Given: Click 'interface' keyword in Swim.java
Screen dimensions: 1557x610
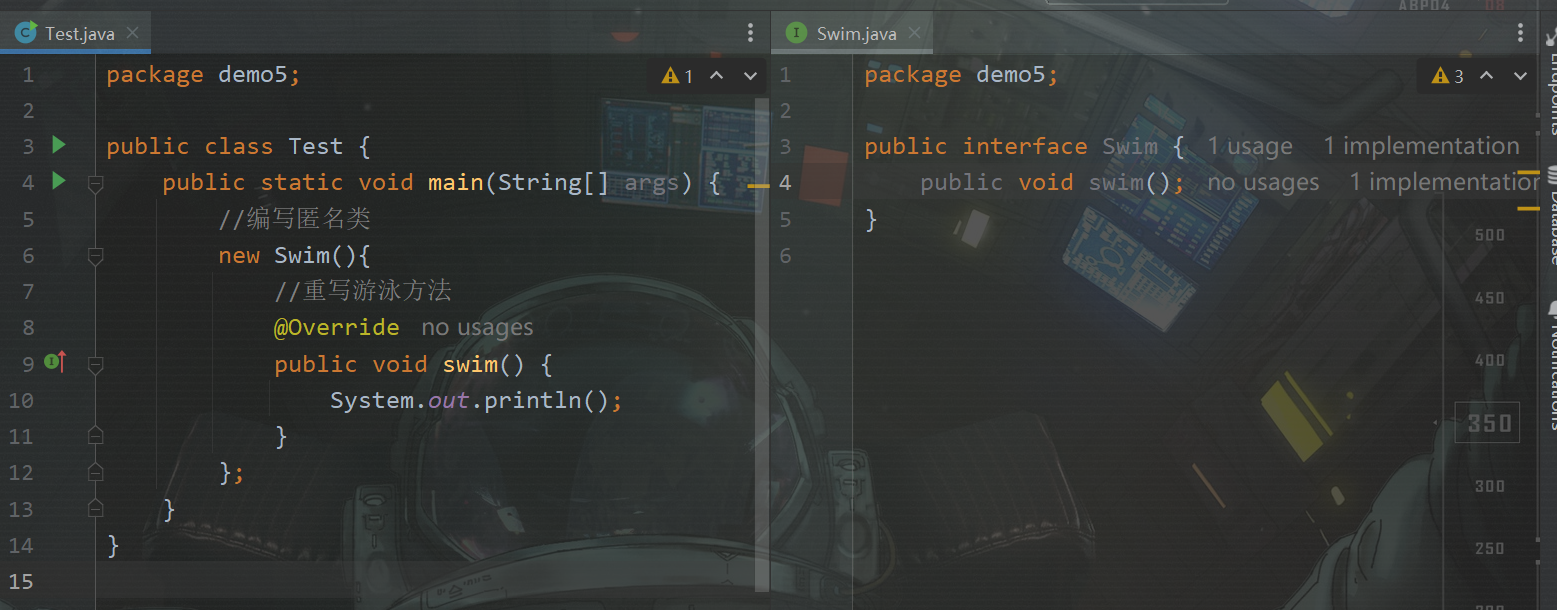Looking at the screenshot, I should 1025,146.
